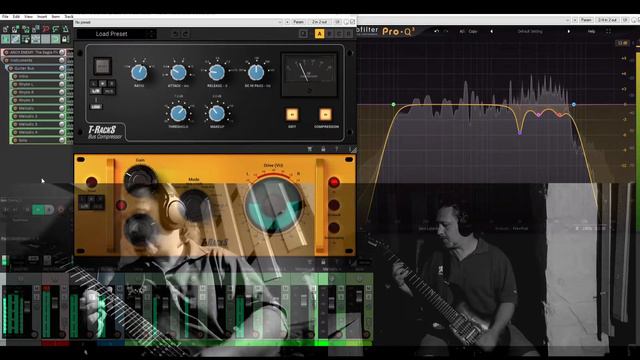Click Bus Compressor redo icon

(x=185, y=34)
